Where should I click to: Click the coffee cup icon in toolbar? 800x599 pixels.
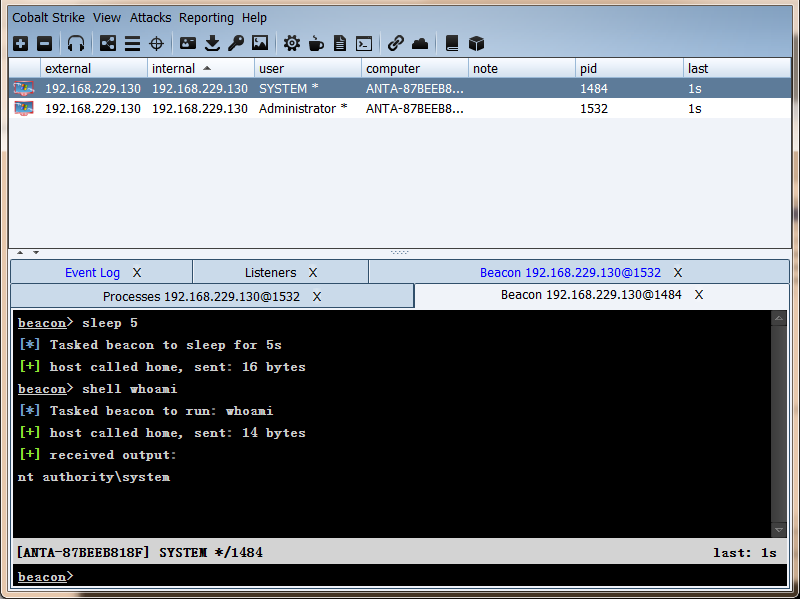pos(316,43)
